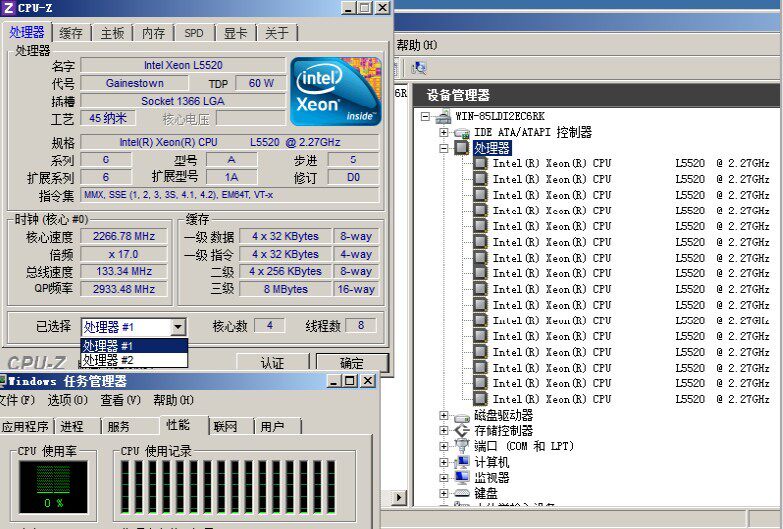
Task: Switch to the 用户 tab in Task Manager
Action: pyautogui.click(x=272, y=427)
